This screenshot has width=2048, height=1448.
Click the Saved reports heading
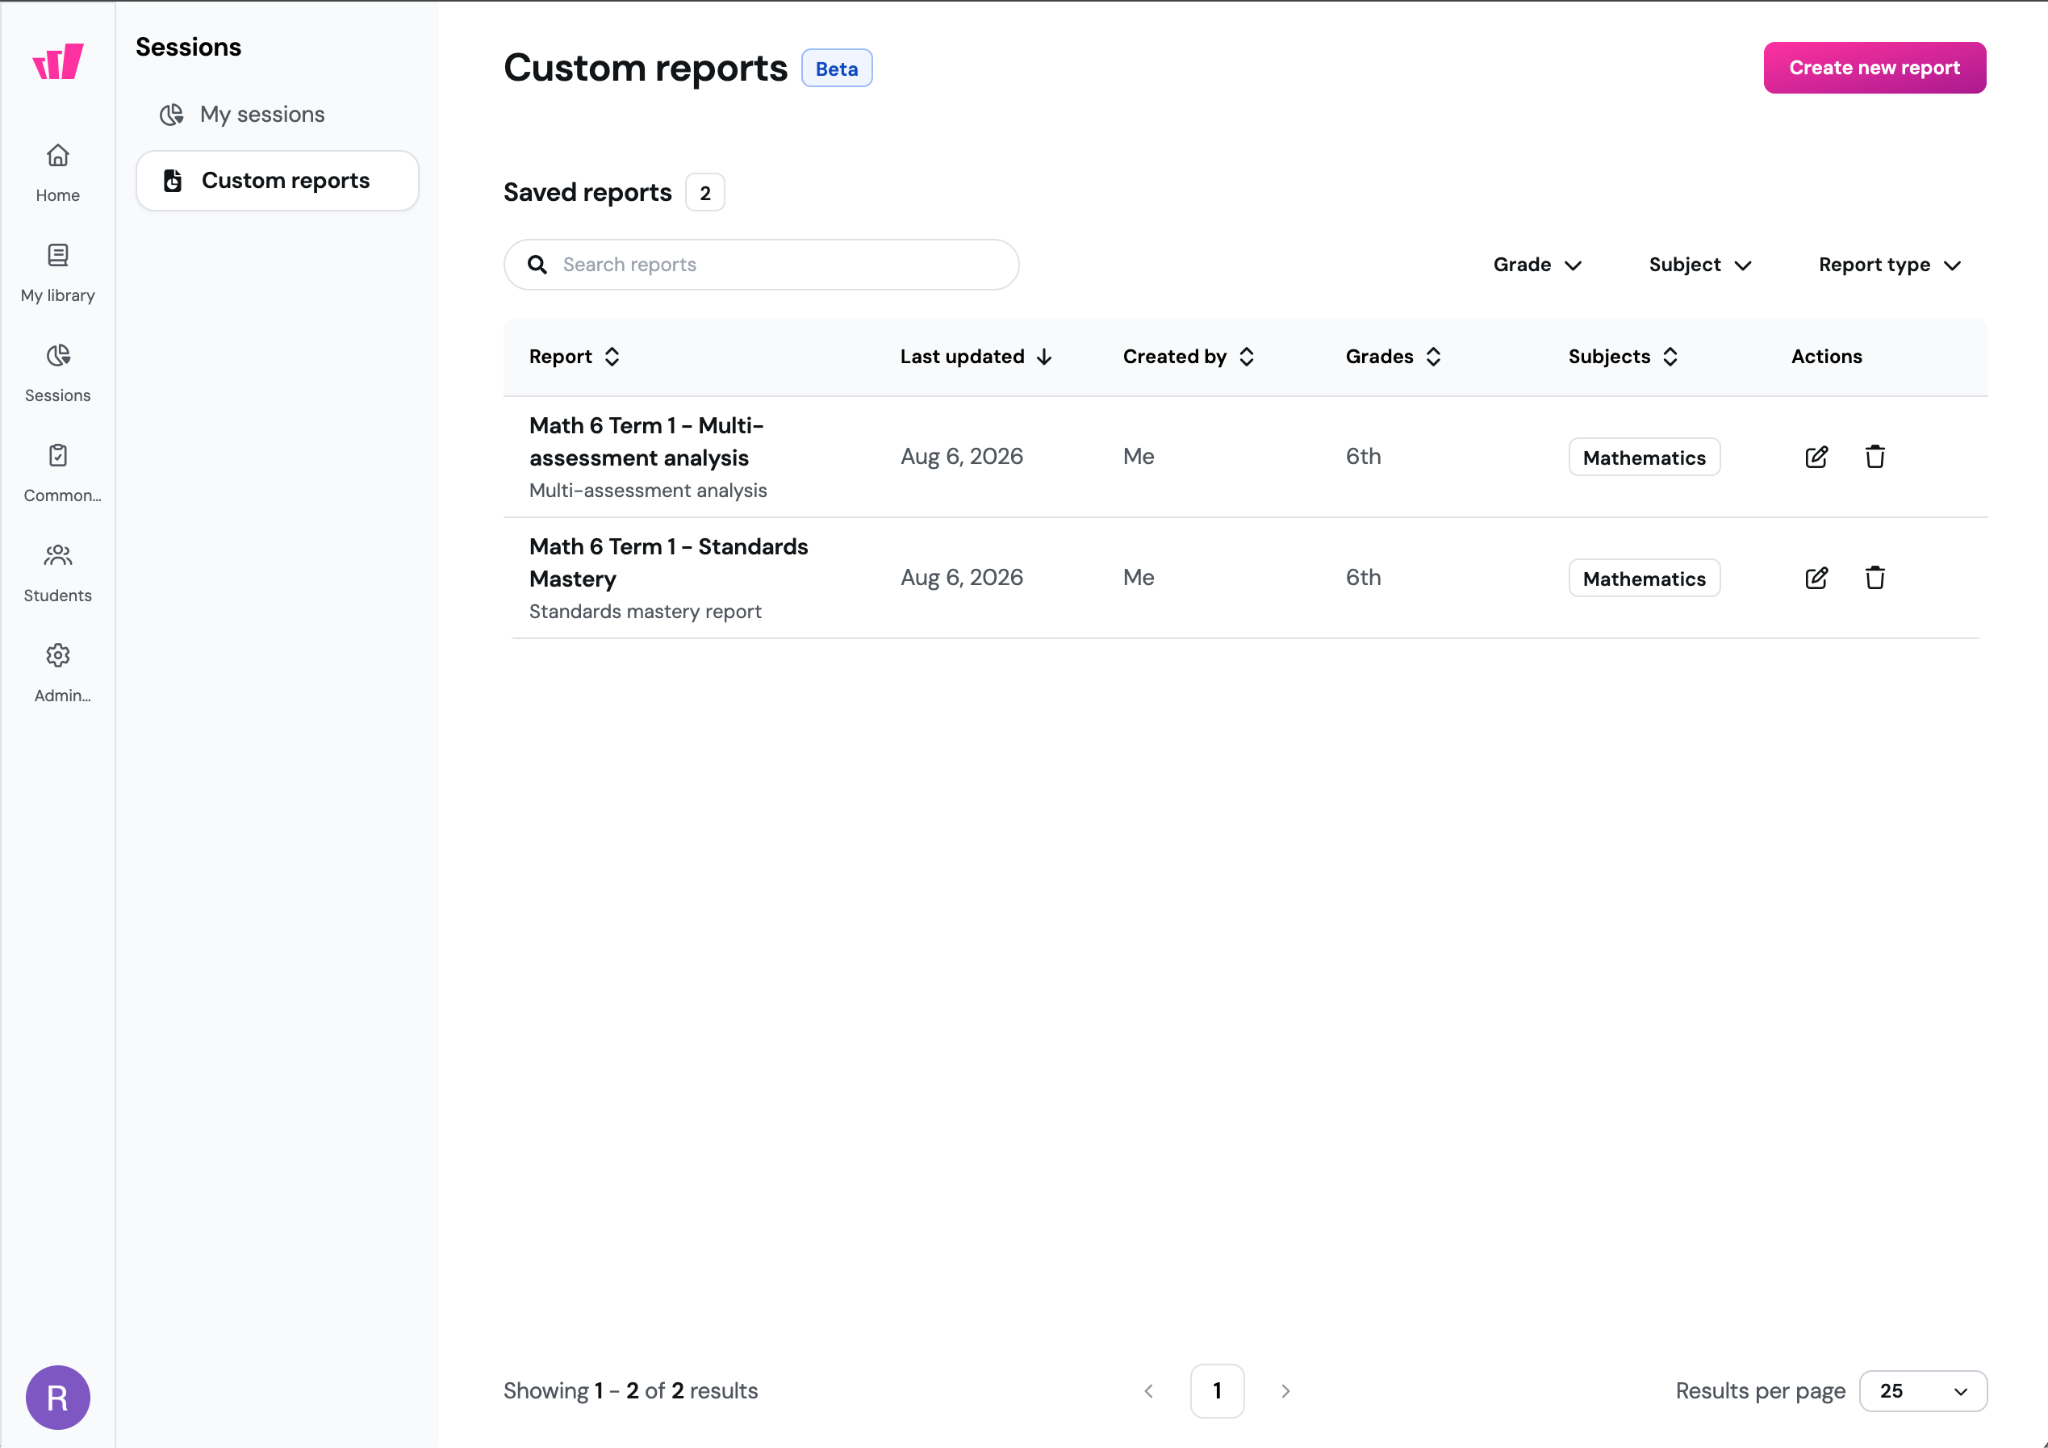[x=587, y=192]
